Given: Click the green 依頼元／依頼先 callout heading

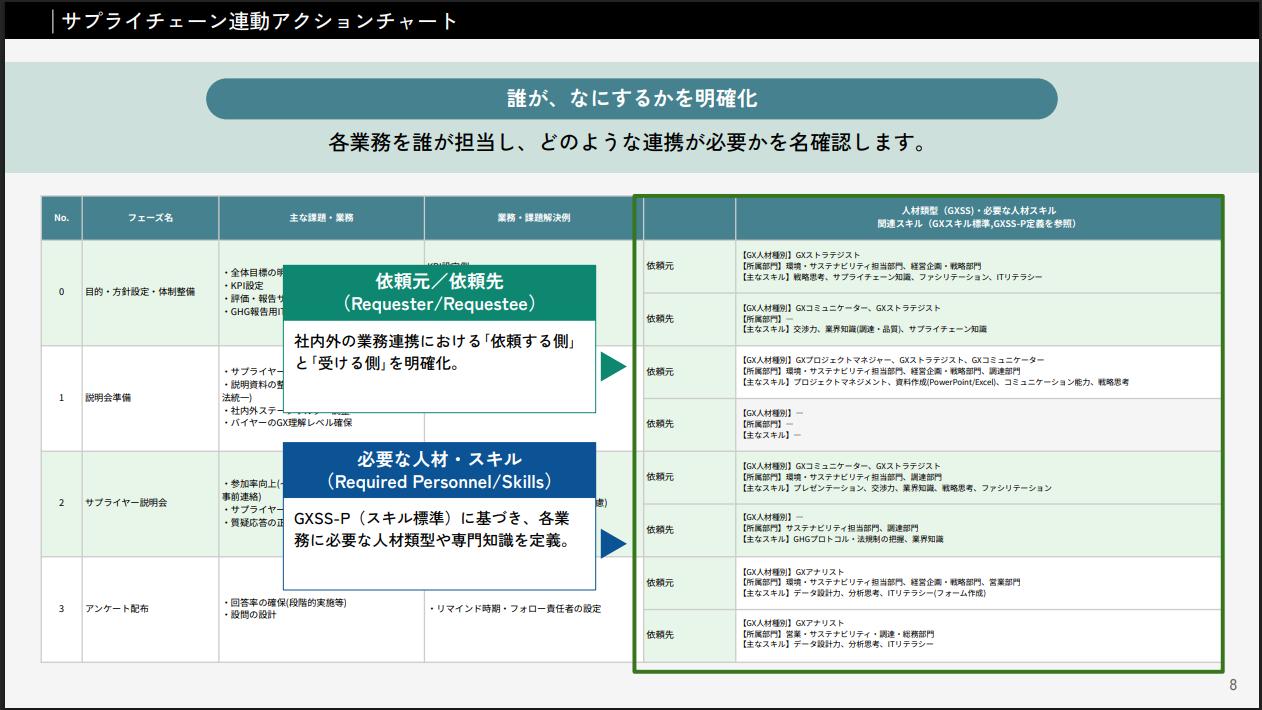Looking at the screenshot, I should (x=439, y=292).
